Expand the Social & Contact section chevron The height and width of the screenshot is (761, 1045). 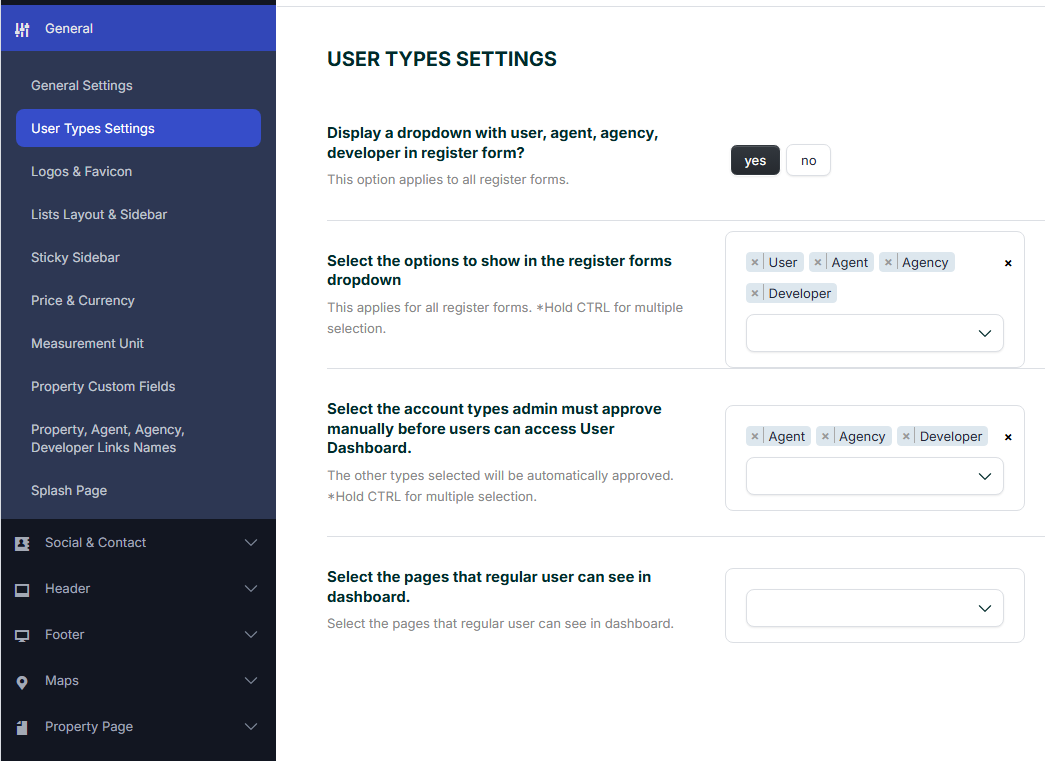251,543
